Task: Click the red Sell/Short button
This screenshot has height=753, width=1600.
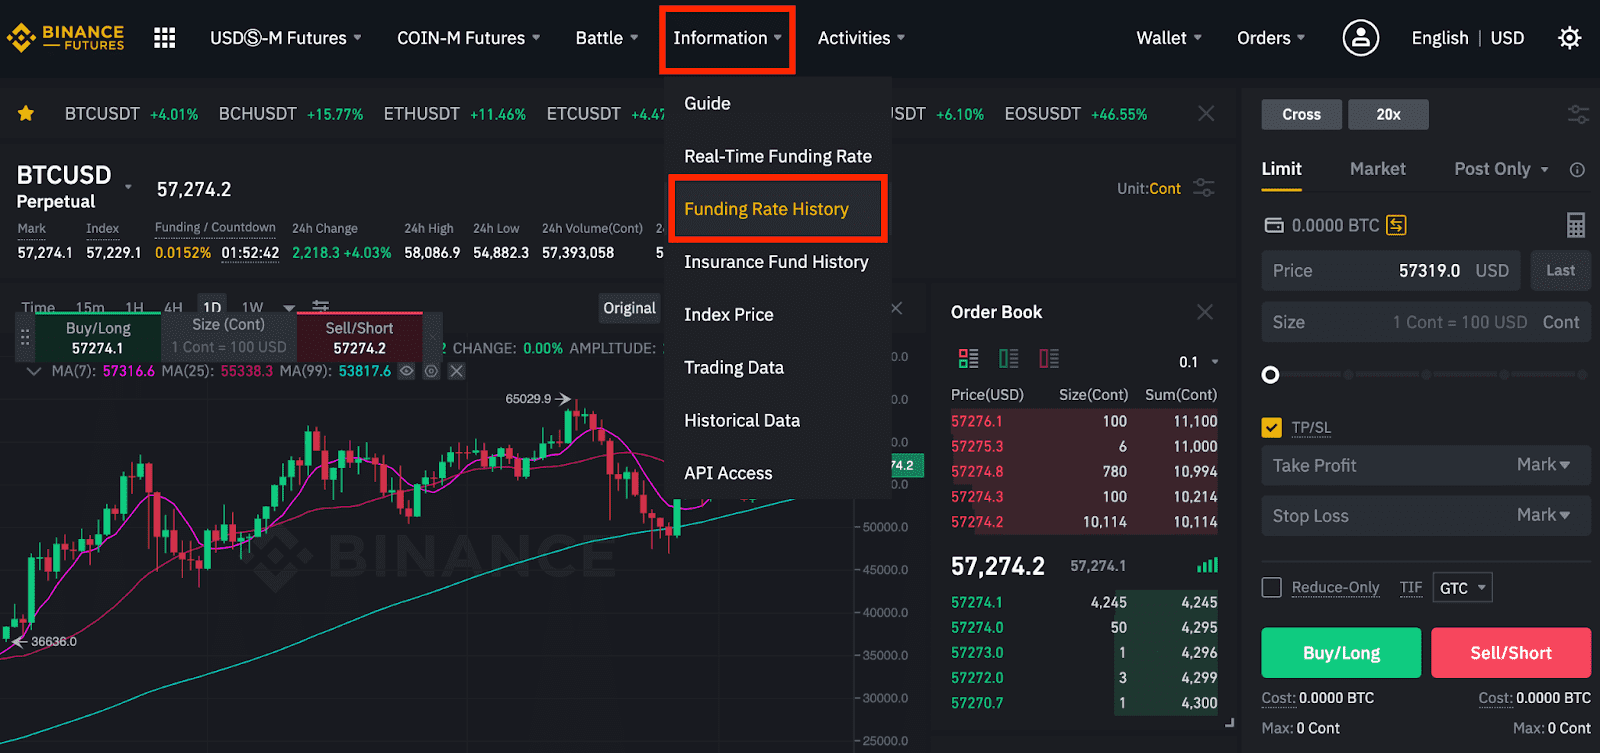Action: (x=1511, y=653)
